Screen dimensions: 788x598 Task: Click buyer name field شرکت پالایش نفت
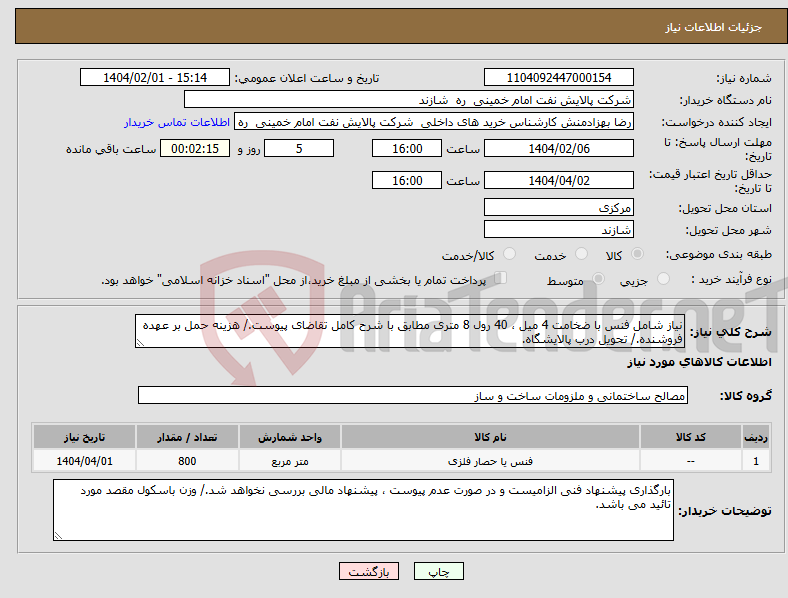409,99
